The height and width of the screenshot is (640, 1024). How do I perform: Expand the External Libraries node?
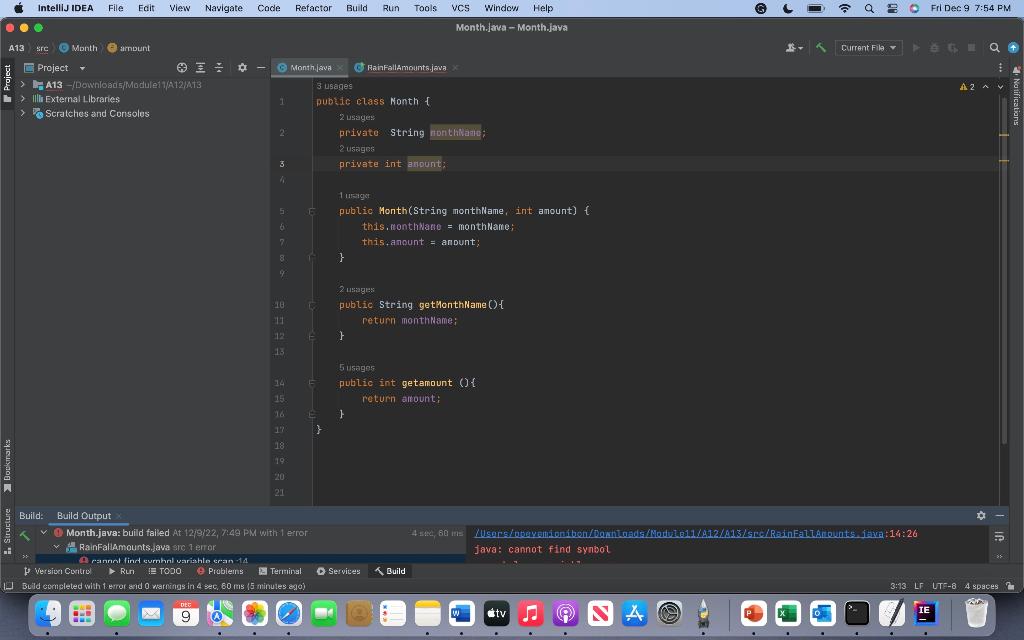(22, 98)
